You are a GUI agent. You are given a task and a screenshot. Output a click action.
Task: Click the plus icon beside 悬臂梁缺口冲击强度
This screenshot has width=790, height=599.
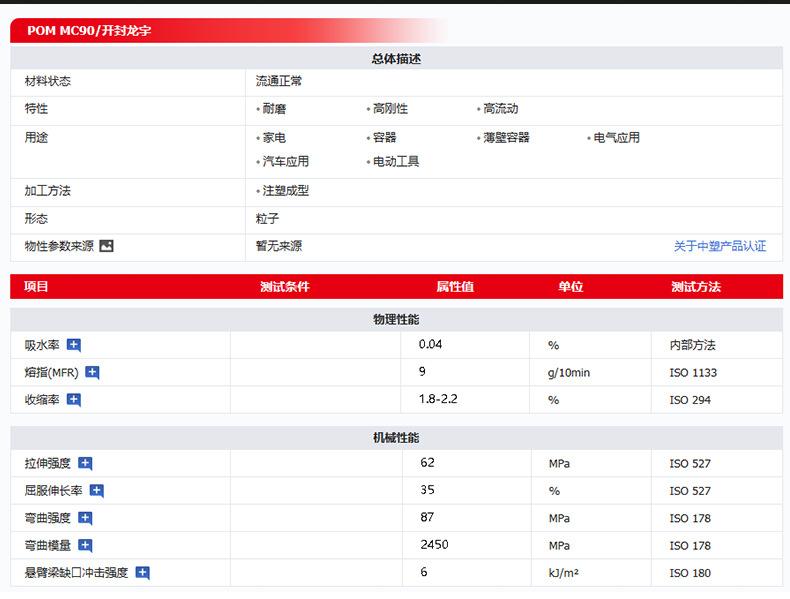coord(143,573)
